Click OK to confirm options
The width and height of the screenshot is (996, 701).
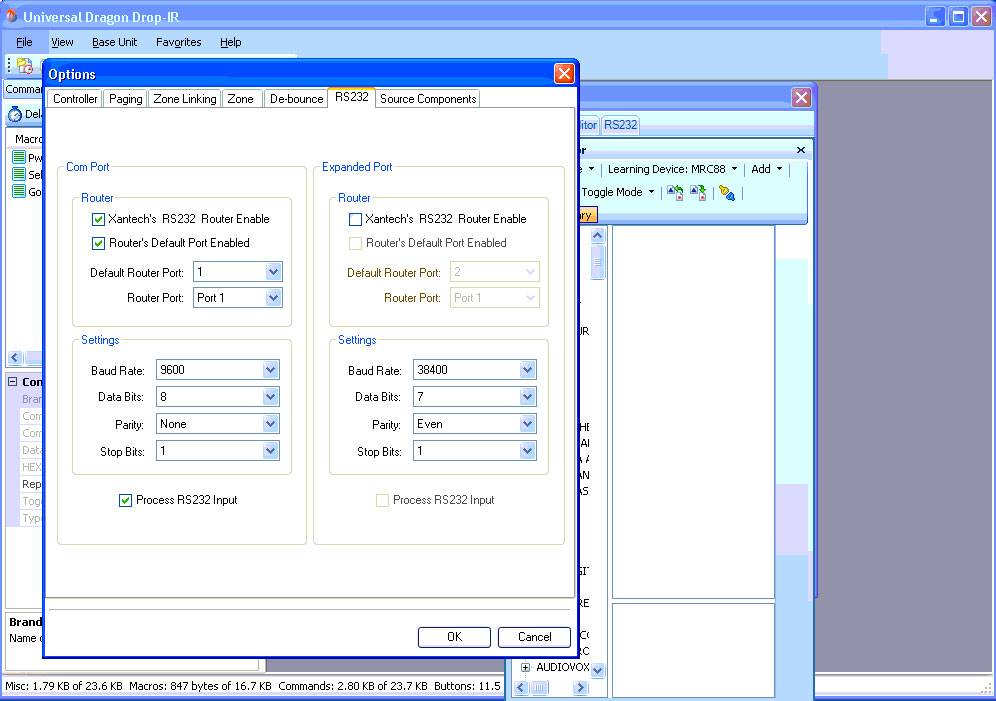pos(454,637)
